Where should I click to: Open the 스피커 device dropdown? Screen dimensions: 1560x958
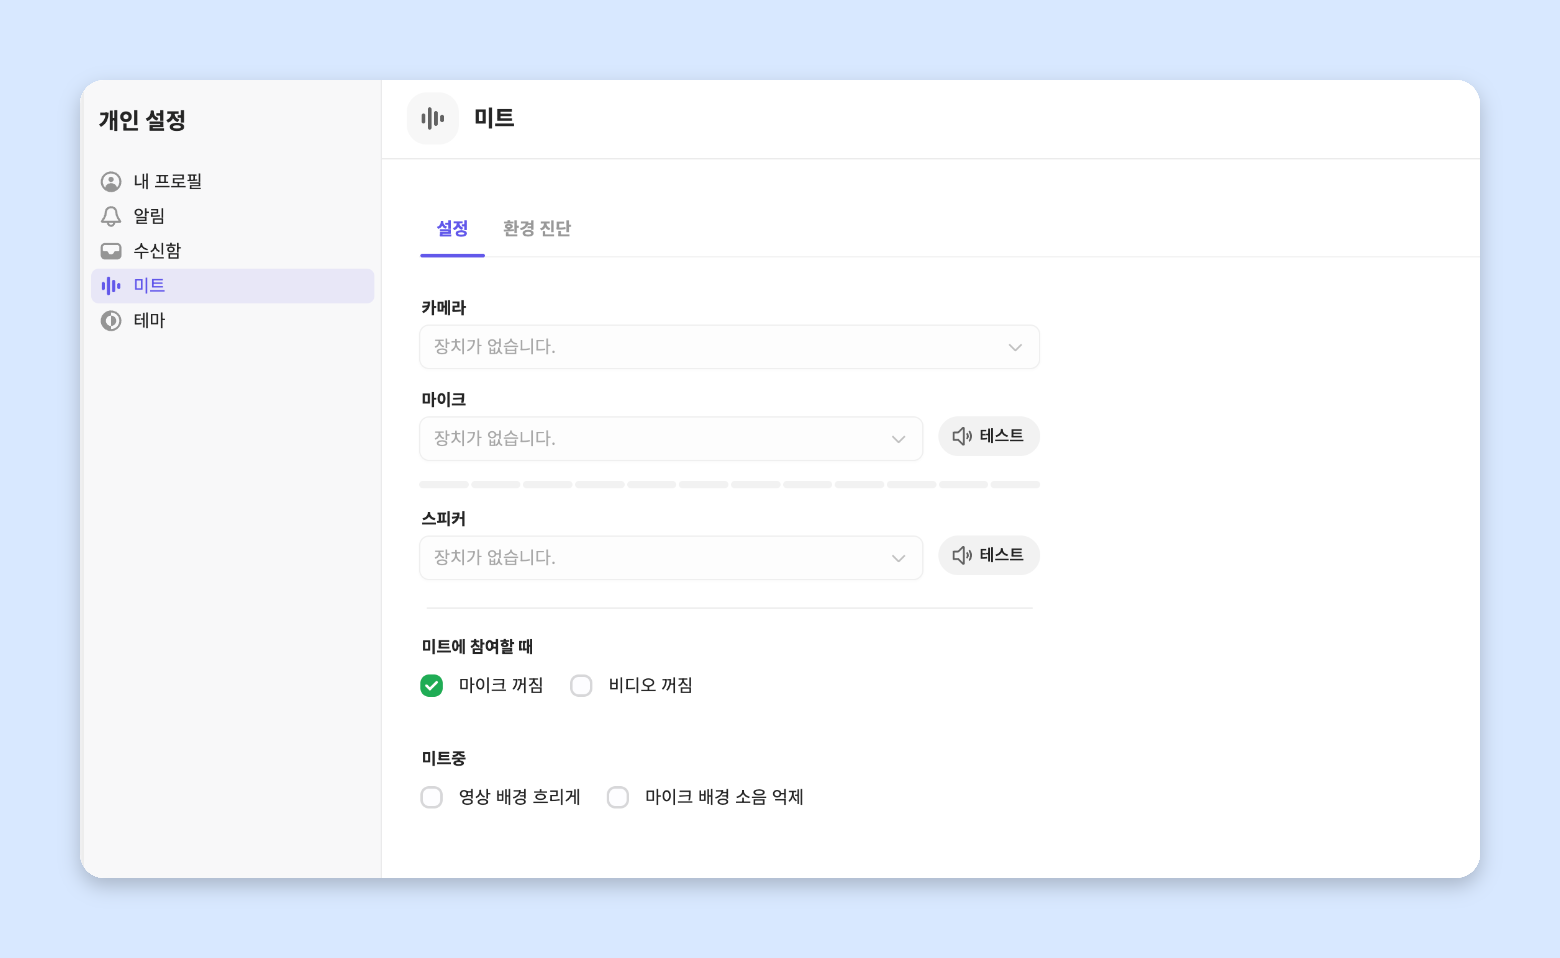coord(671,558)
